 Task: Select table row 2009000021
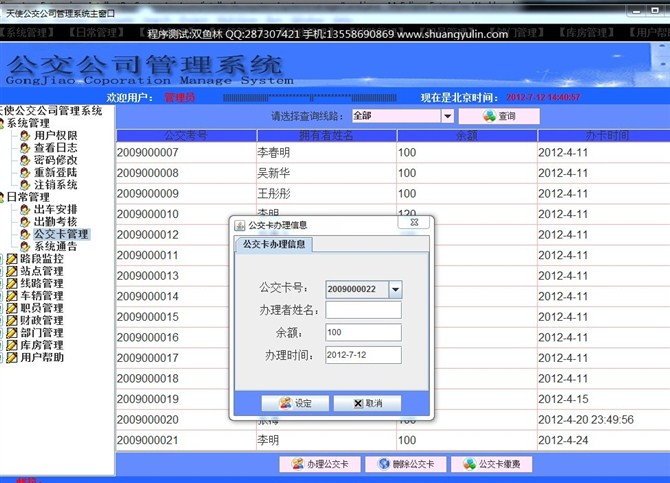point(393,440)
